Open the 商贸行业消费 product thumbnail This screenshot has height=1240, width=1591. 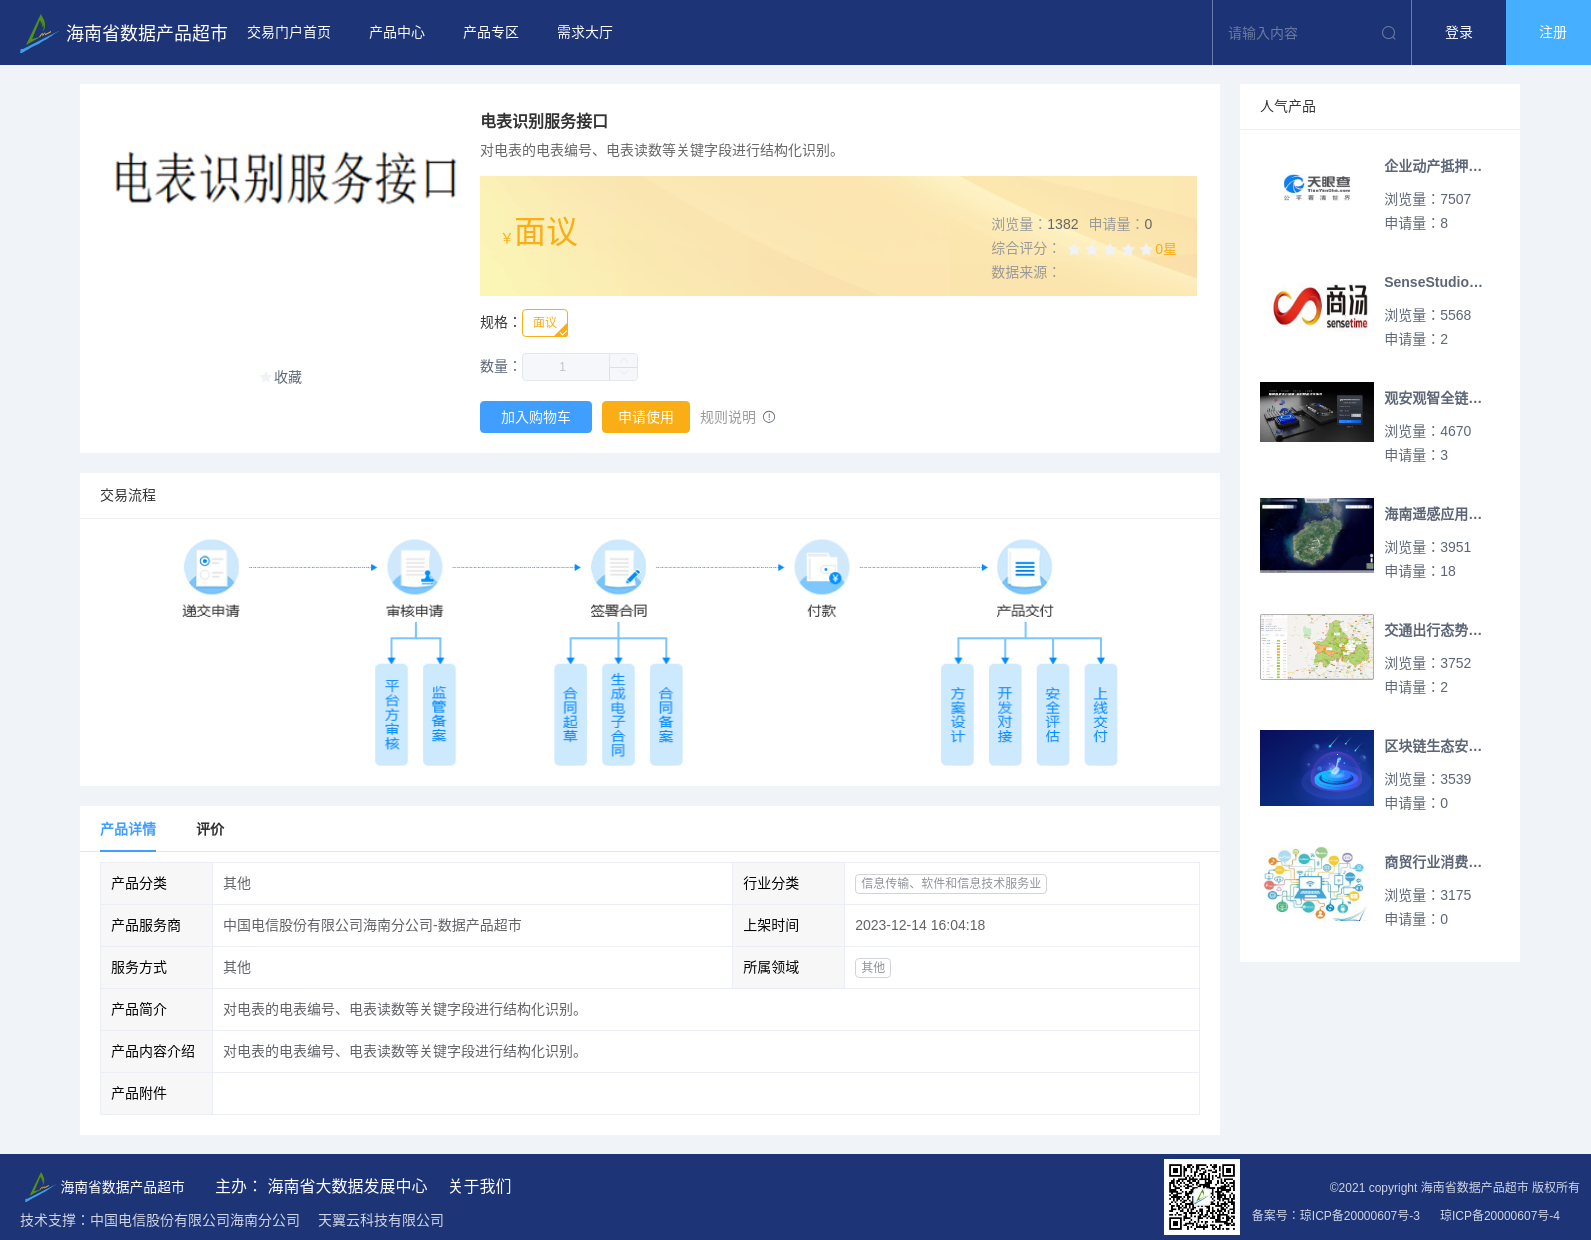(x=1317, y=883)
